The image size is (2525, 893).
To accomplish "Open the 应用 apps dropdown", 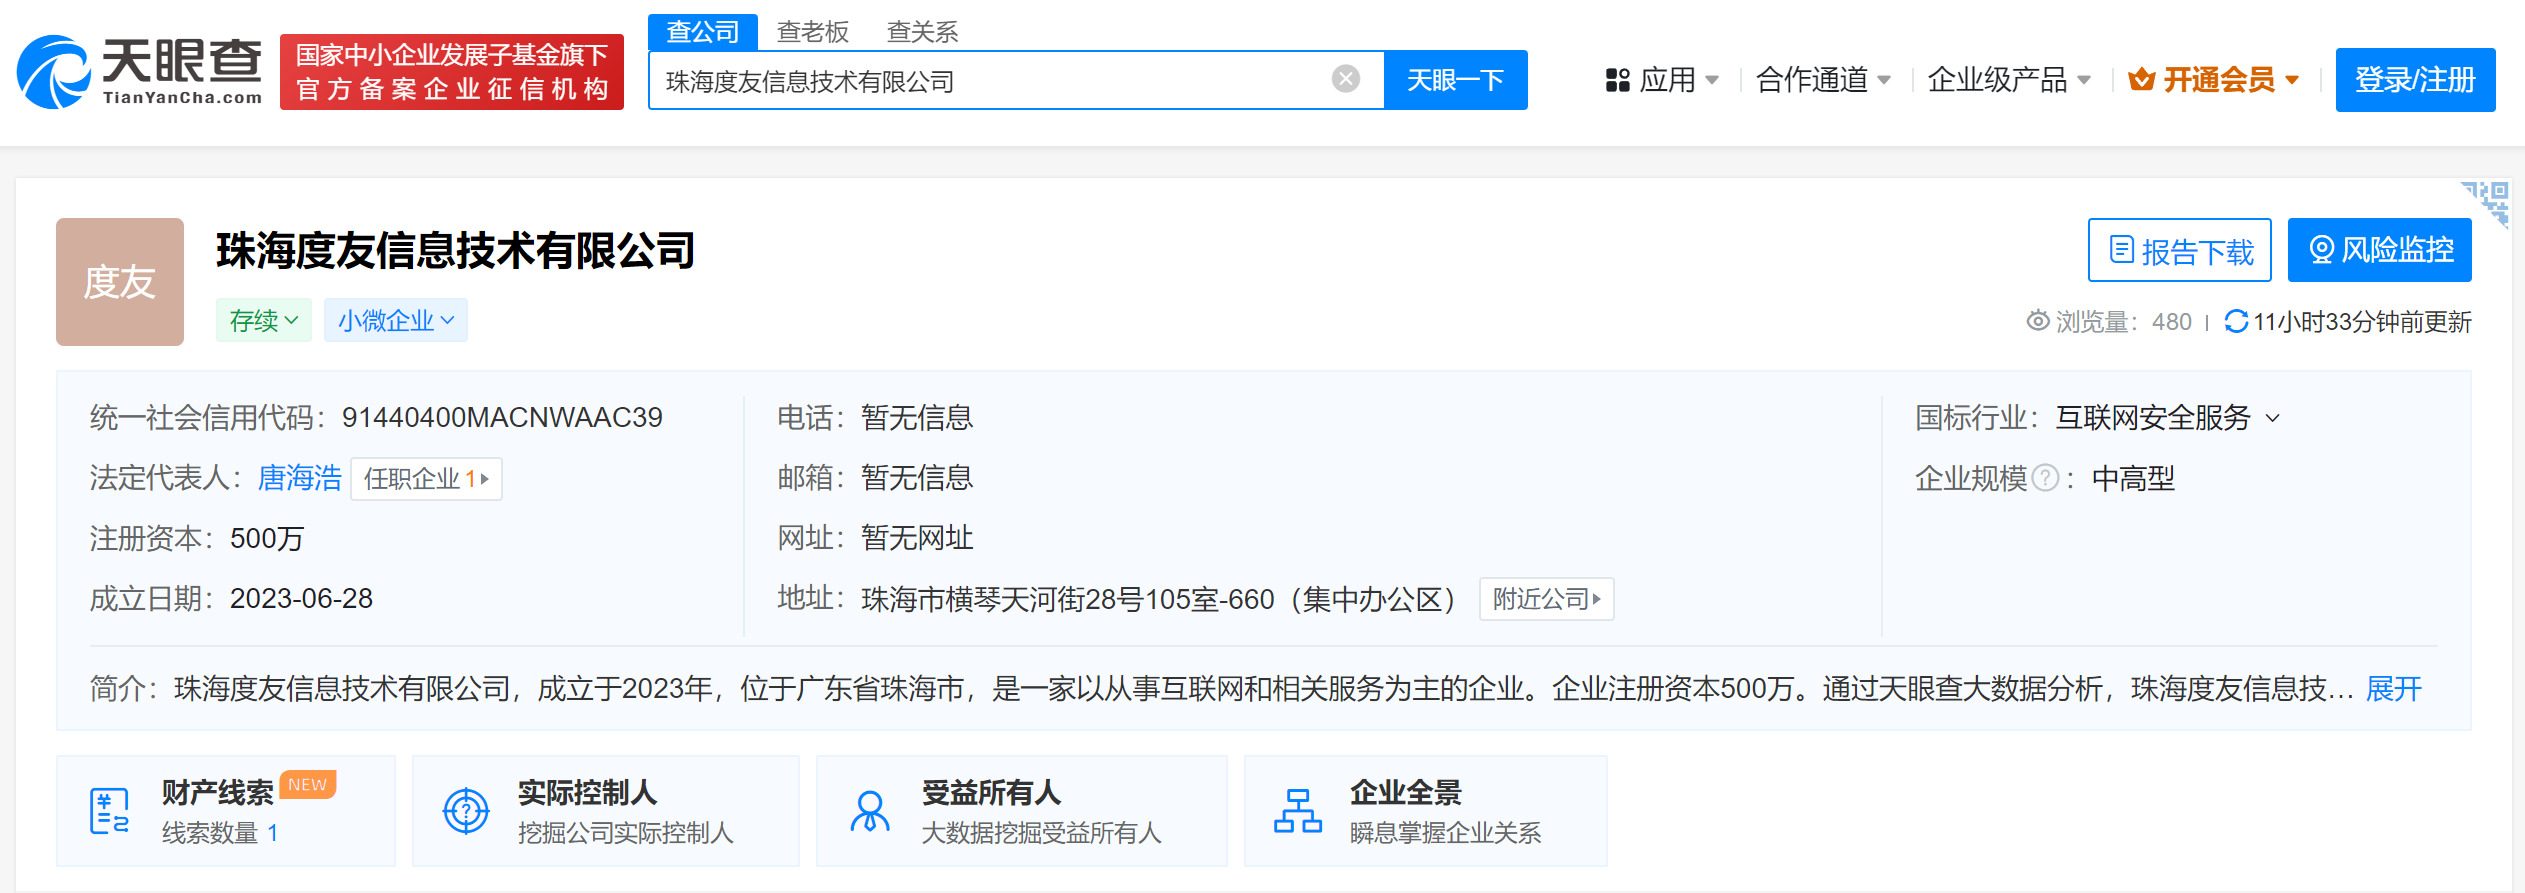I will 1662,79.
